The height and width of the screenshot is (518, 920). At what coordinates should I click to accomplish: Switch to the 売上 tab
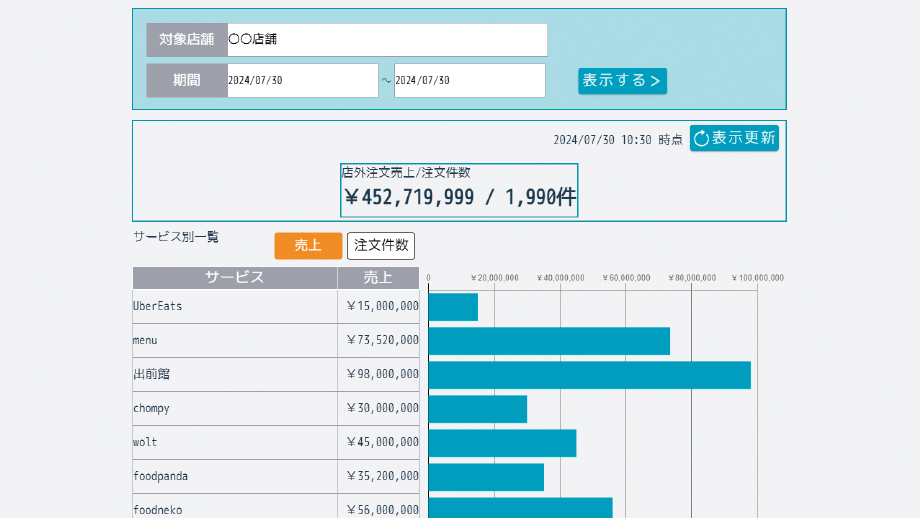[308, 246]
